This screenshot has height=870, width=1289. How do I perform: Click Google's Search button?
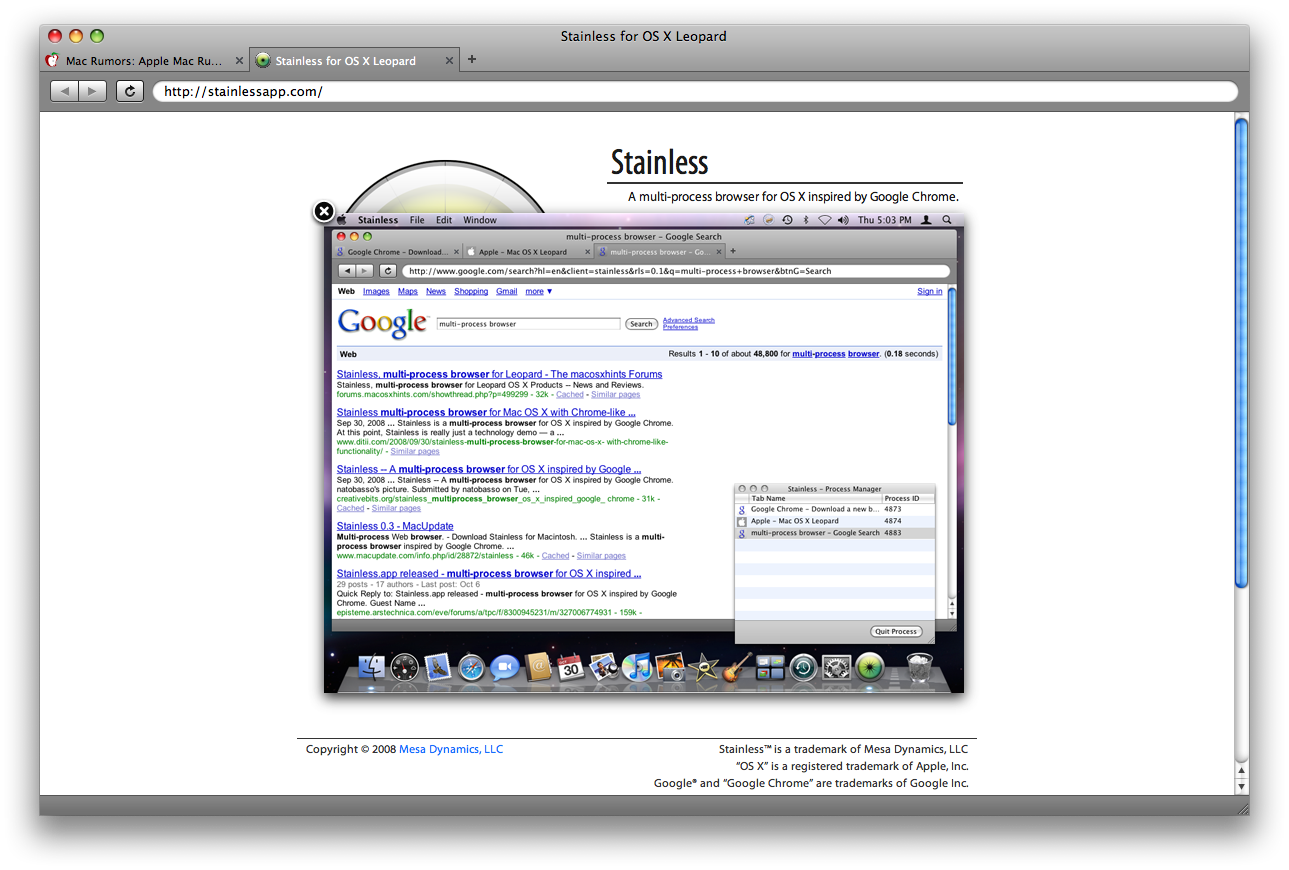(x=641, y=324)
